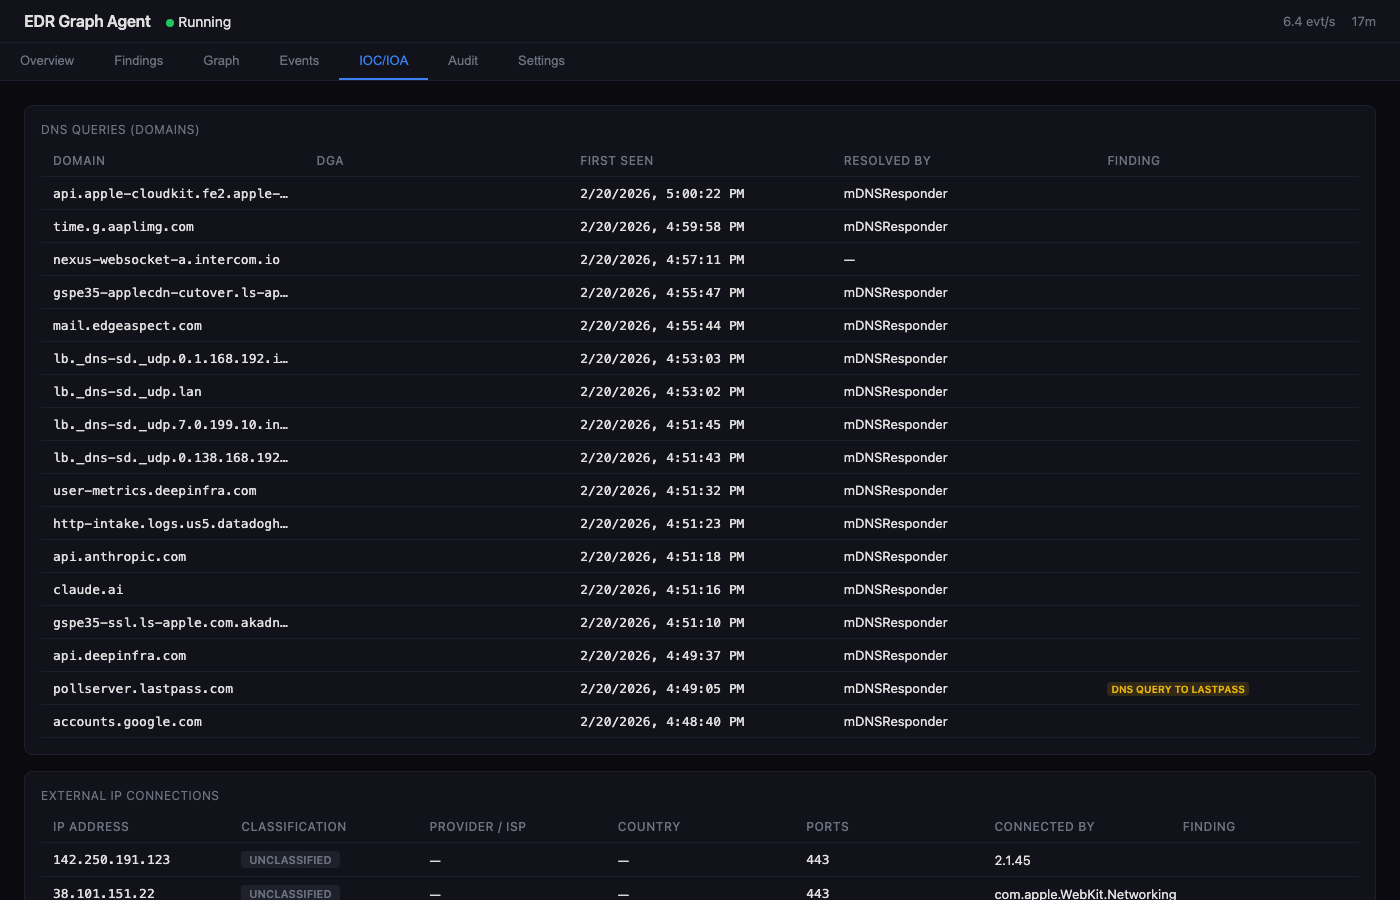This screenshot has height=900, width=1400.
Task: Select the gspe35-ssl.ls-apple.com.akadn domain
Action: coord(170,623)
